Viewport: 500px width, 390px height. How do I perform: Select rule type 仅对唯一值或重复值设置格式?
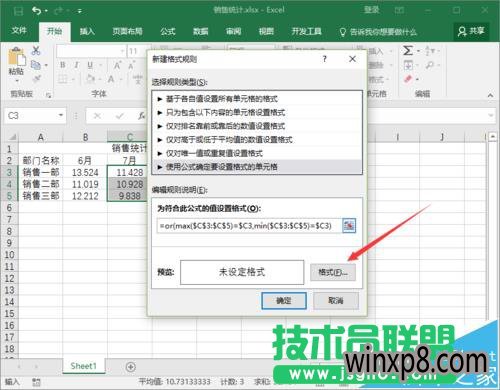(x=257, y=153)
